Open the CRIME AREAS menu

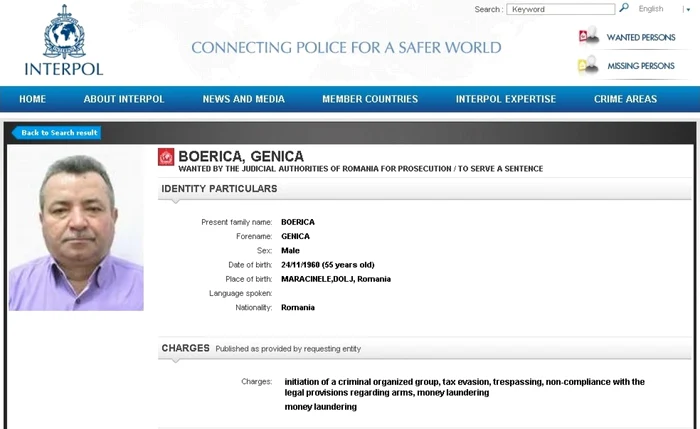pos(625,99)
